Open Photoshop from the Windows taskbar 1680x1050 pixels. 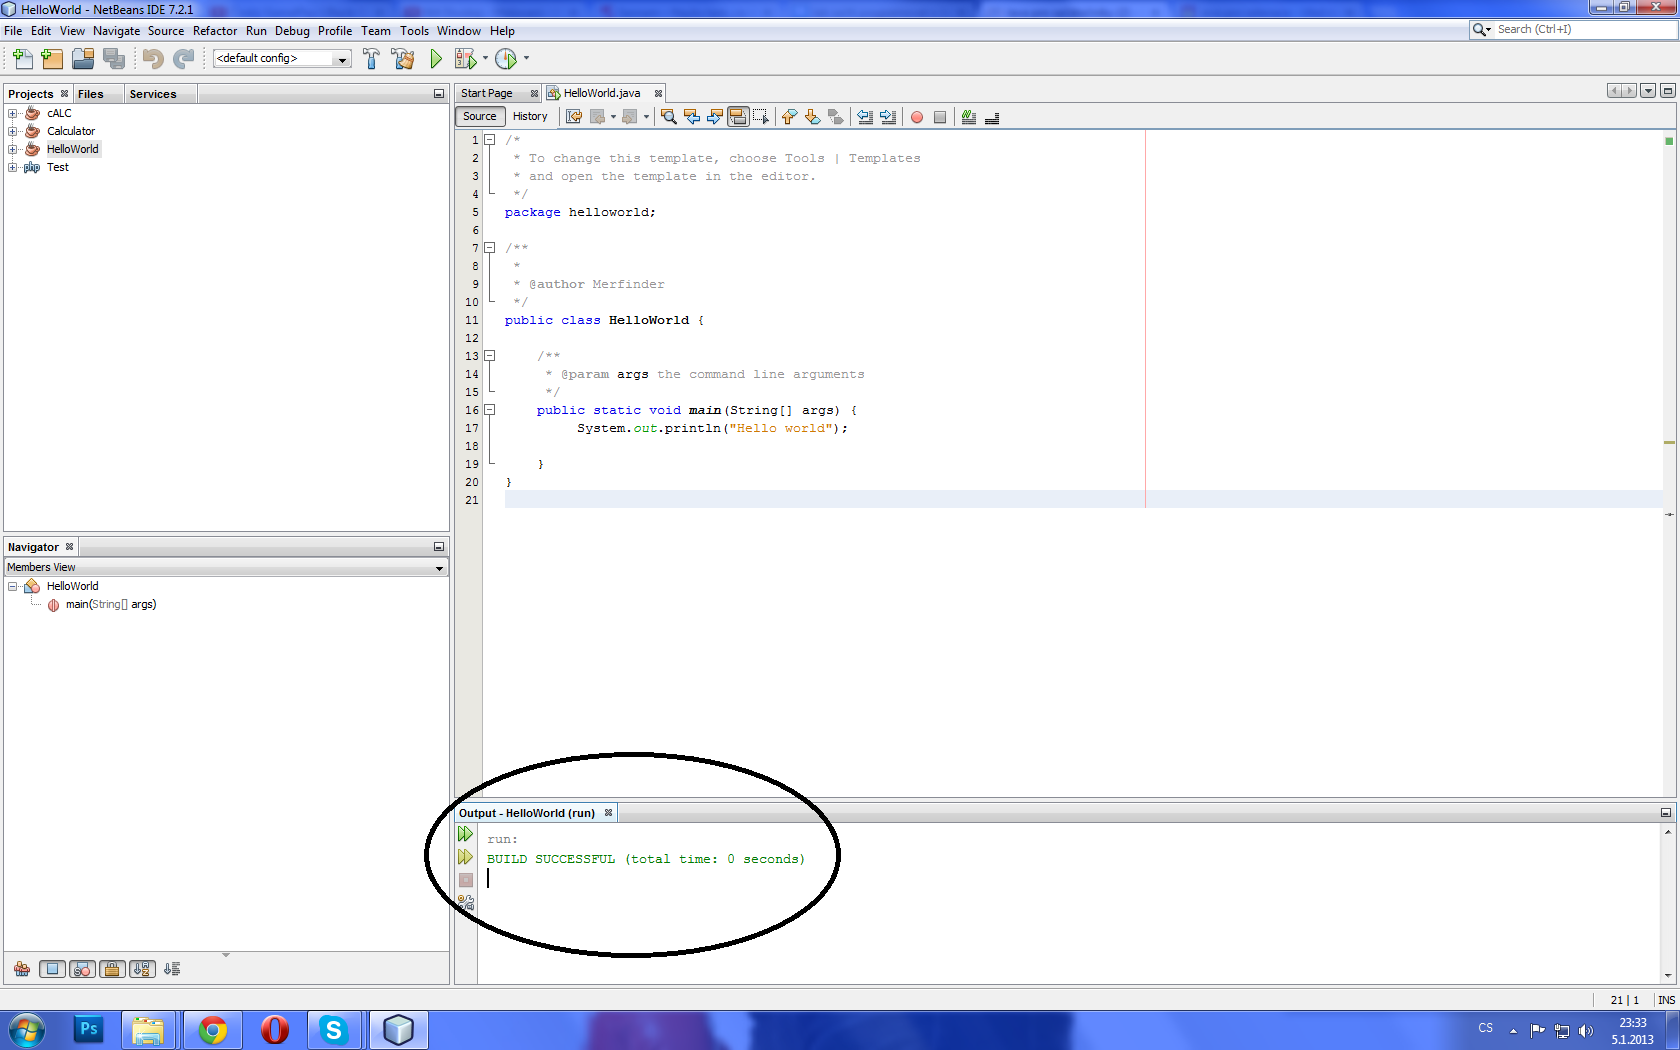click(x=89, y=1029)
